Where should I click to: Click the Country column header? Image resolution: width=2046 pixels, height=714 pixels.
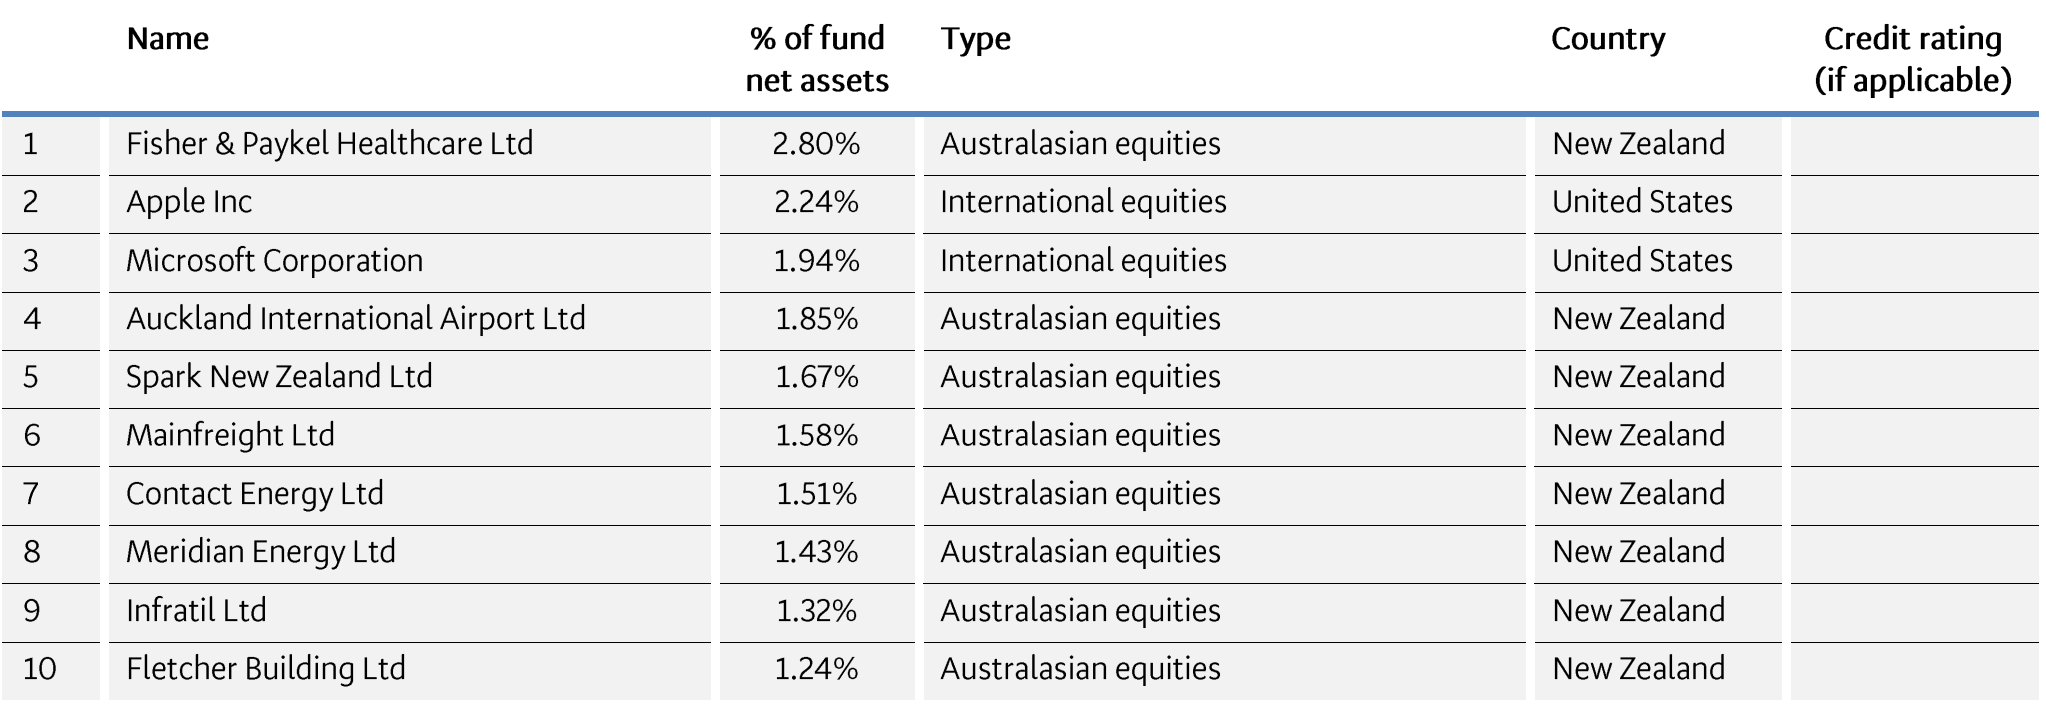pos(1608,39)
